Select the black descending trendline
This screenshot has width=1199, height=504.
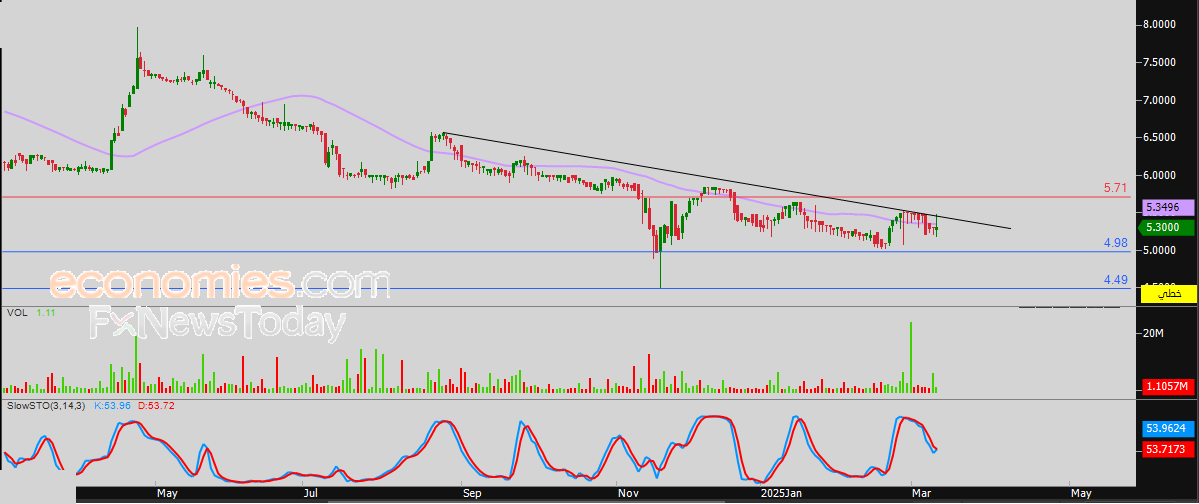coord(726,181)
